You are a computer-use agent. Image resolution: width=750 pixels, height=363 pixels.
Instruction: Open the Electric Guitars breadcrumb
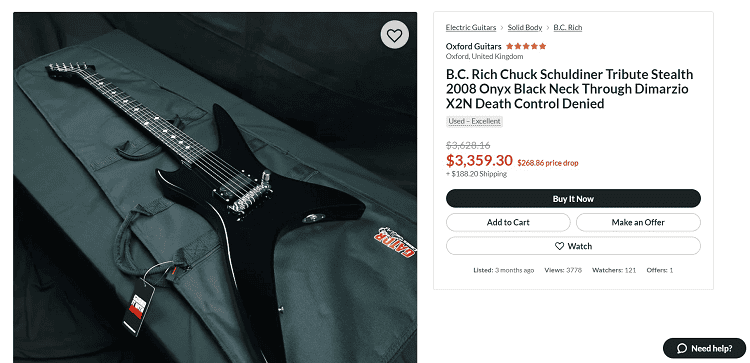coord(471,28)
